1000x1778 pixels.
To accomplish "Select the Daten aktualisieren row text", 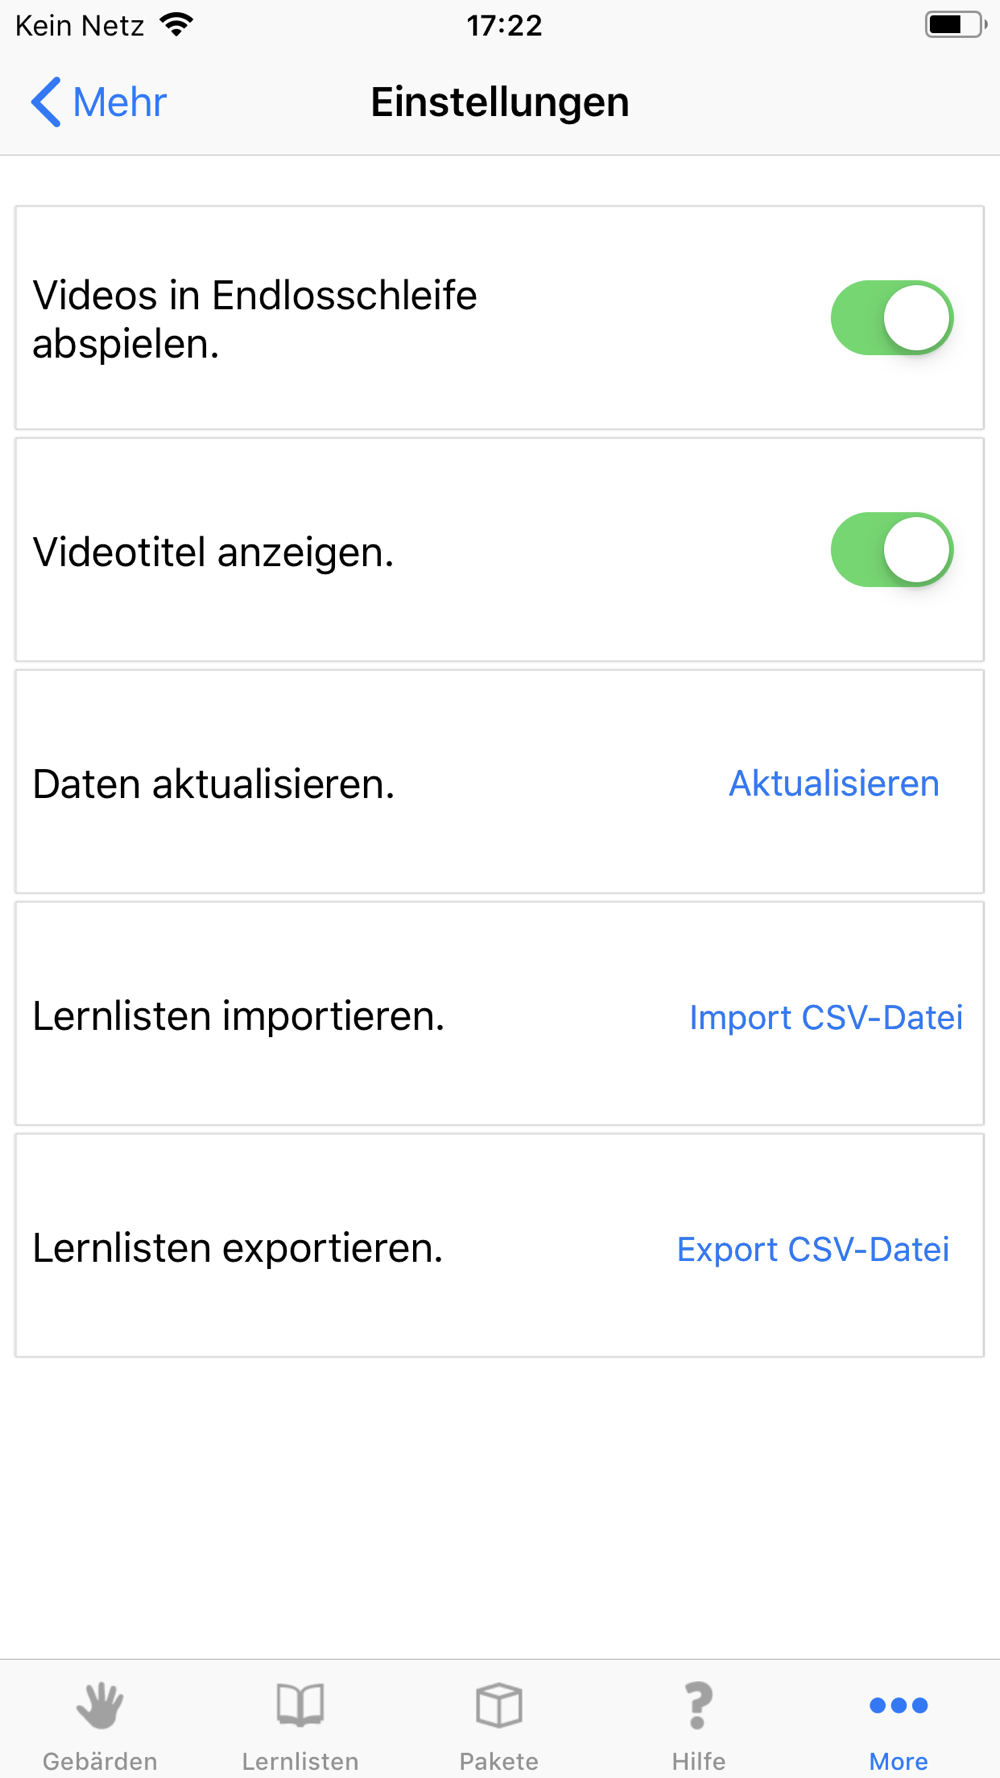I will click(x=213, y=784).
